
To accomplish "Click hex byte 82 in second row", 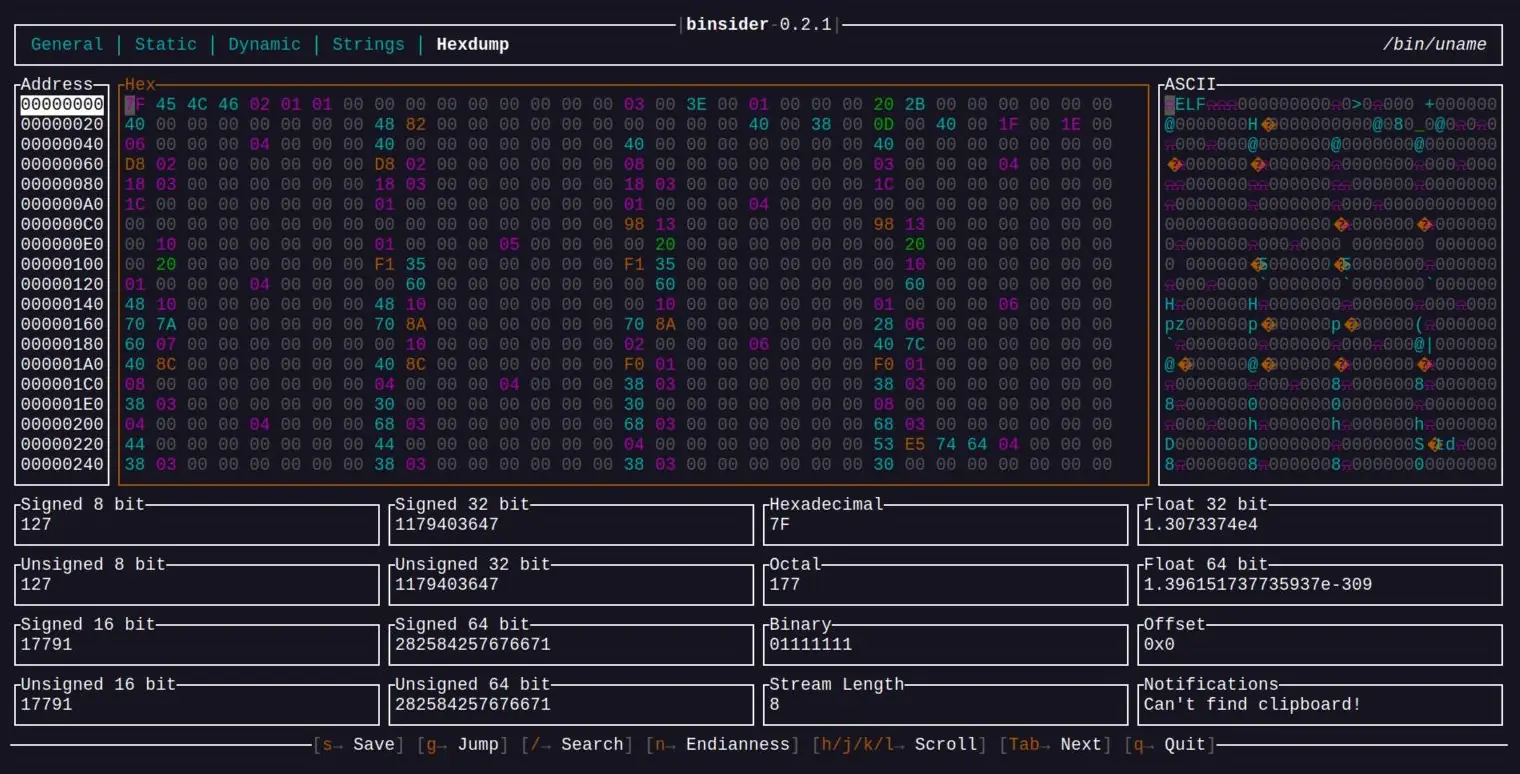I will coord(416,124).
